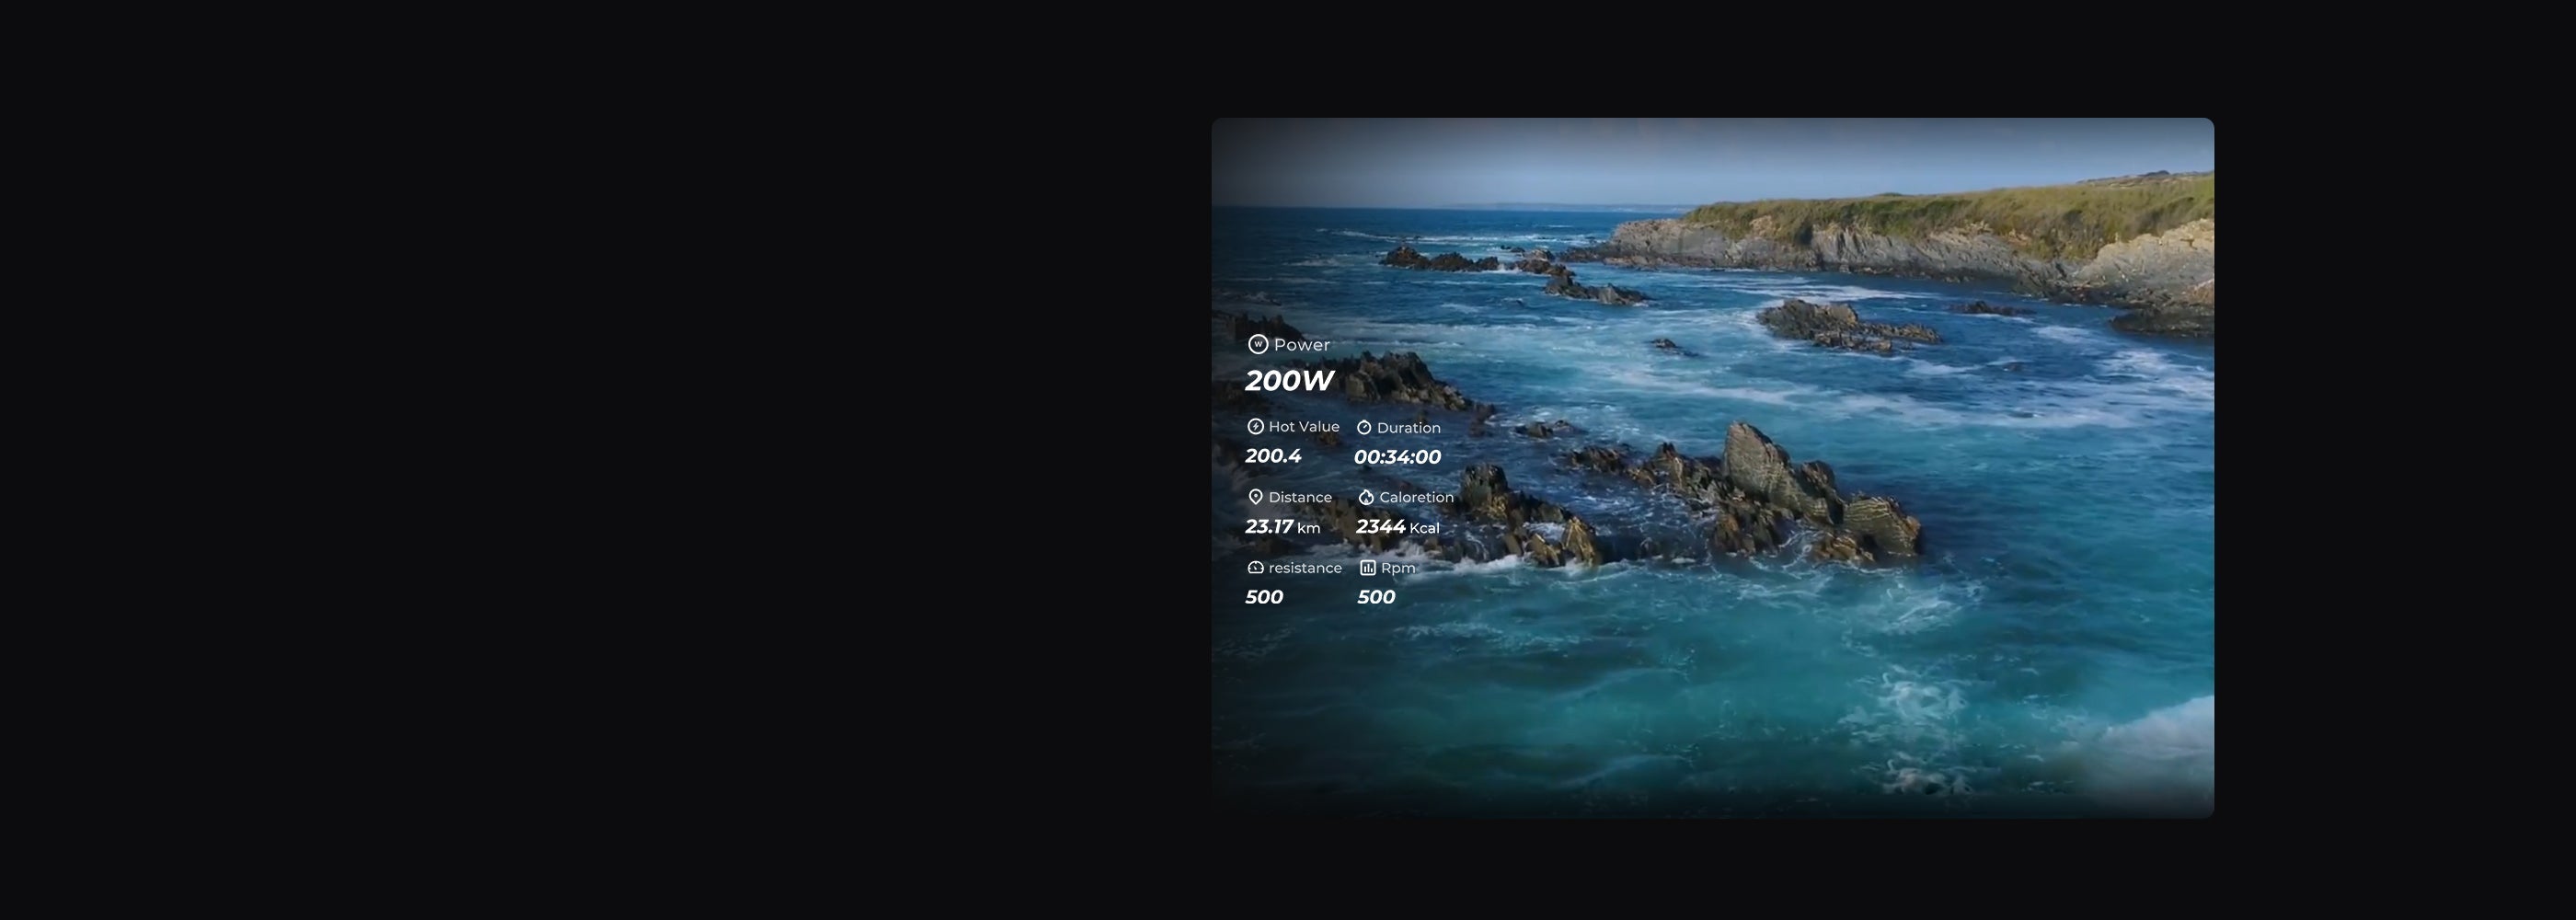
Task: Select the Caloretion flame icon
Action: pyautogui.click(x=1366, y=497)
